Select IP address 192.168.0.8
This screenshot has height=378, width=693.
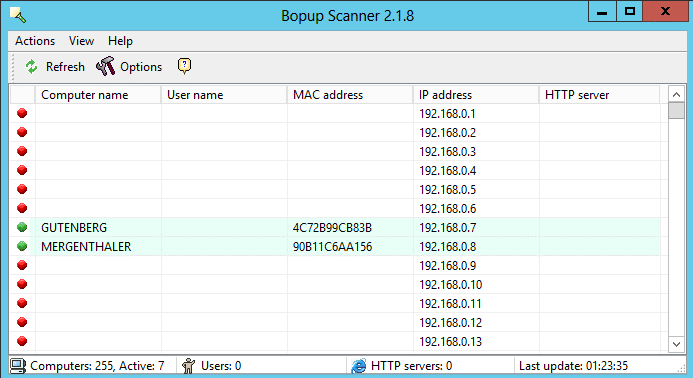(447, 247)
